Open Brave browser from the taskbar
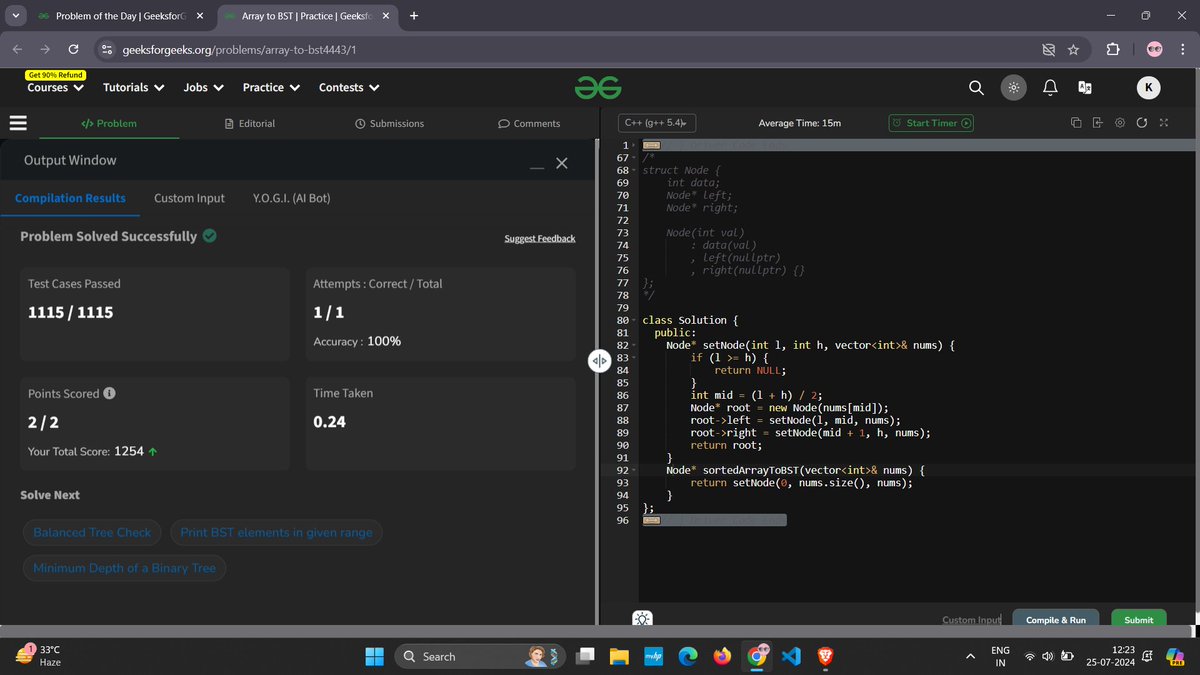 coord(825,656)
